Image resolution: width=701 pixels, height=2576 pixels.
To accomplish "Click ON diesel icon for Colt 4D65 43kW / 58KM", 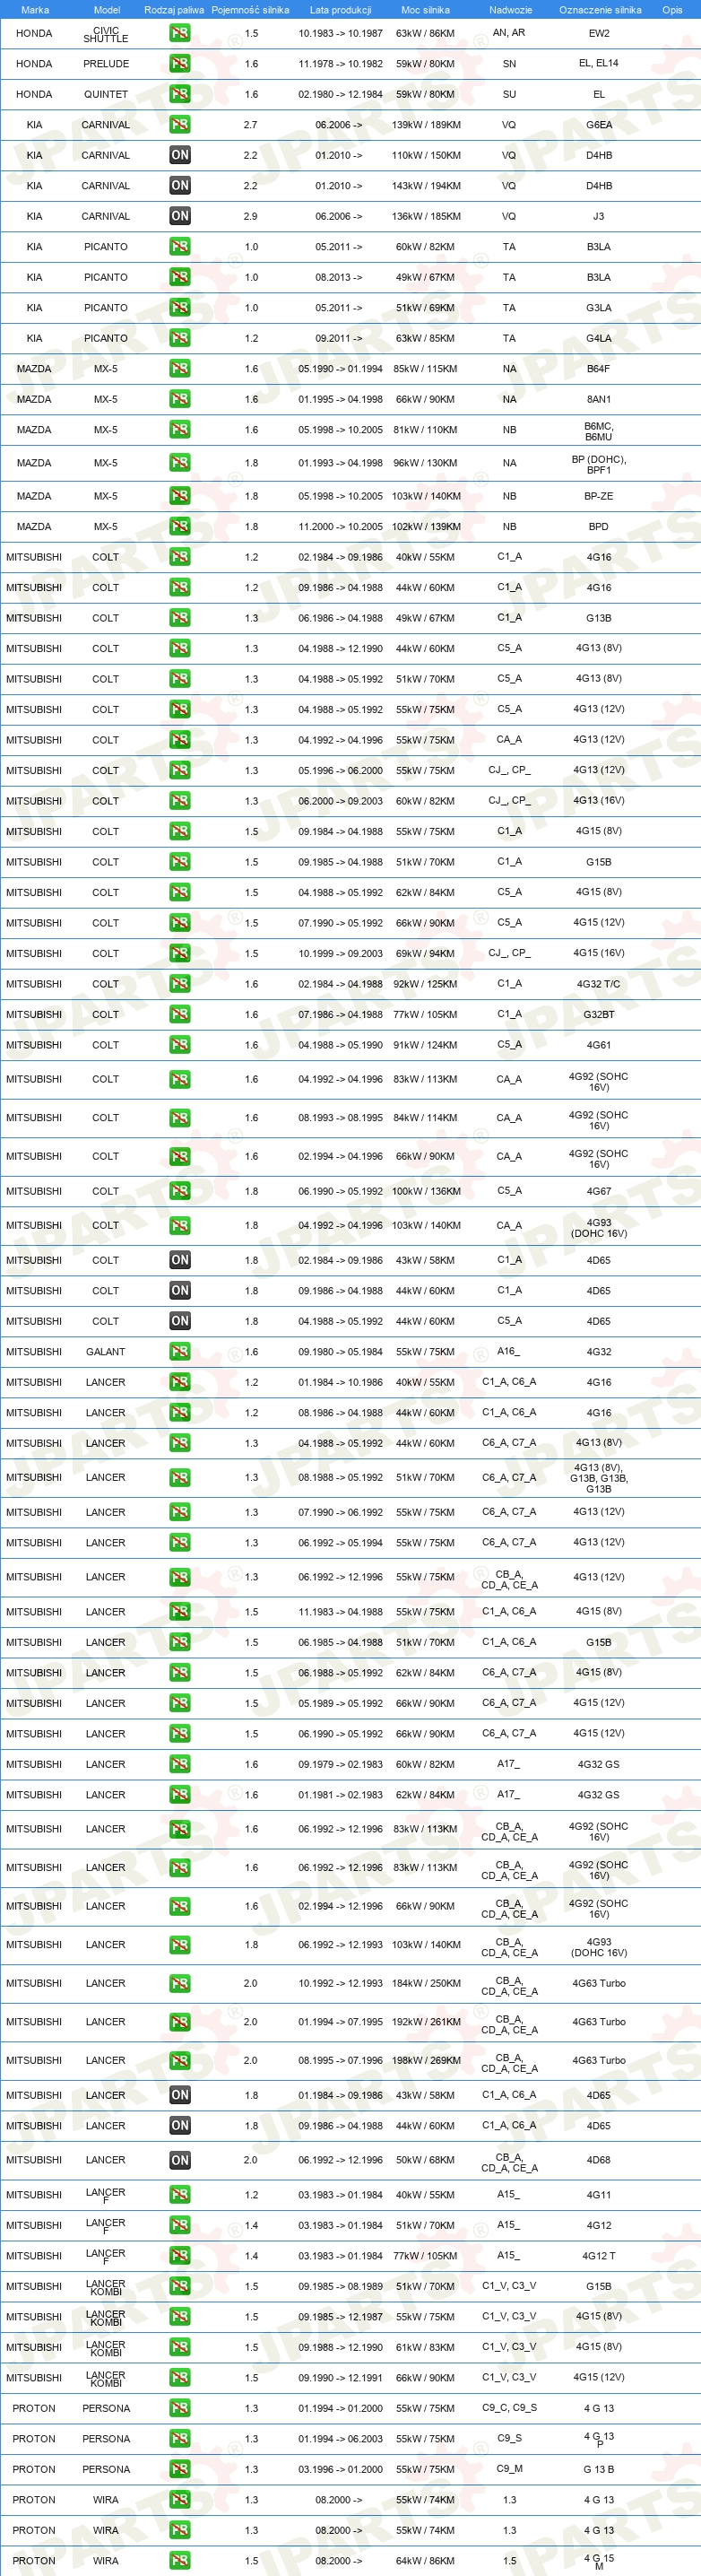I will pyautogui.click(x=180, y=1260).
